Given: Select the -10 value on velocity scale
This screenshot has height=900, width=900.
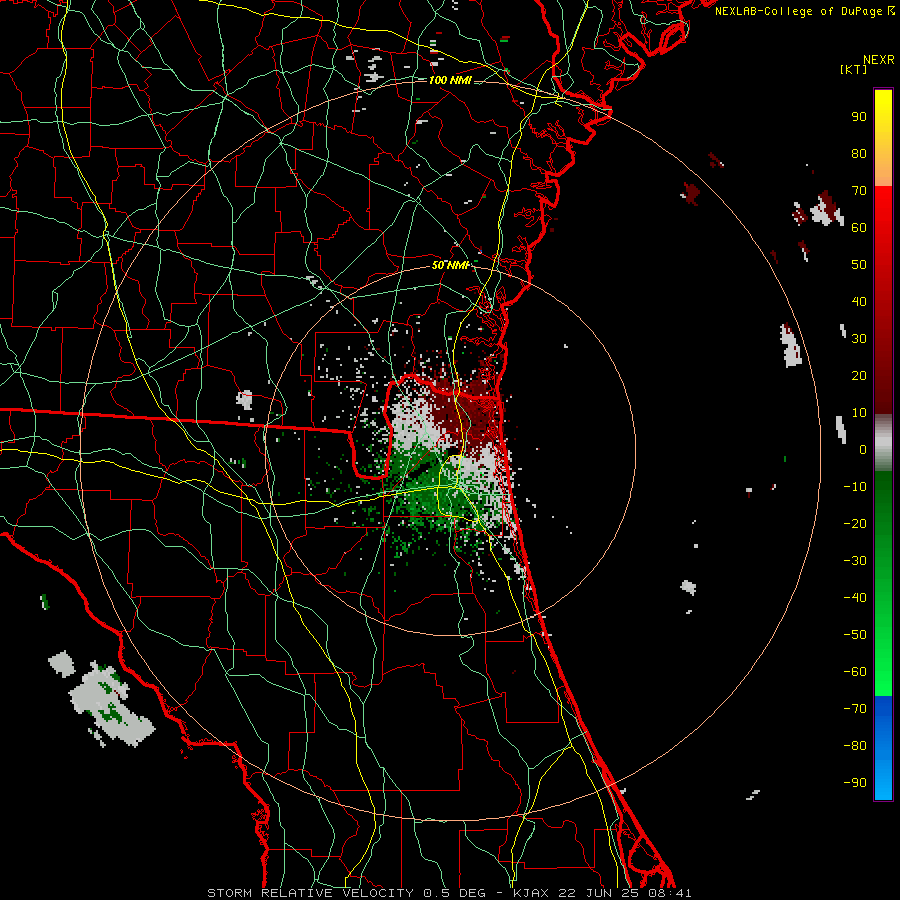Looking at the screenshot, I should tap(855, 487).
